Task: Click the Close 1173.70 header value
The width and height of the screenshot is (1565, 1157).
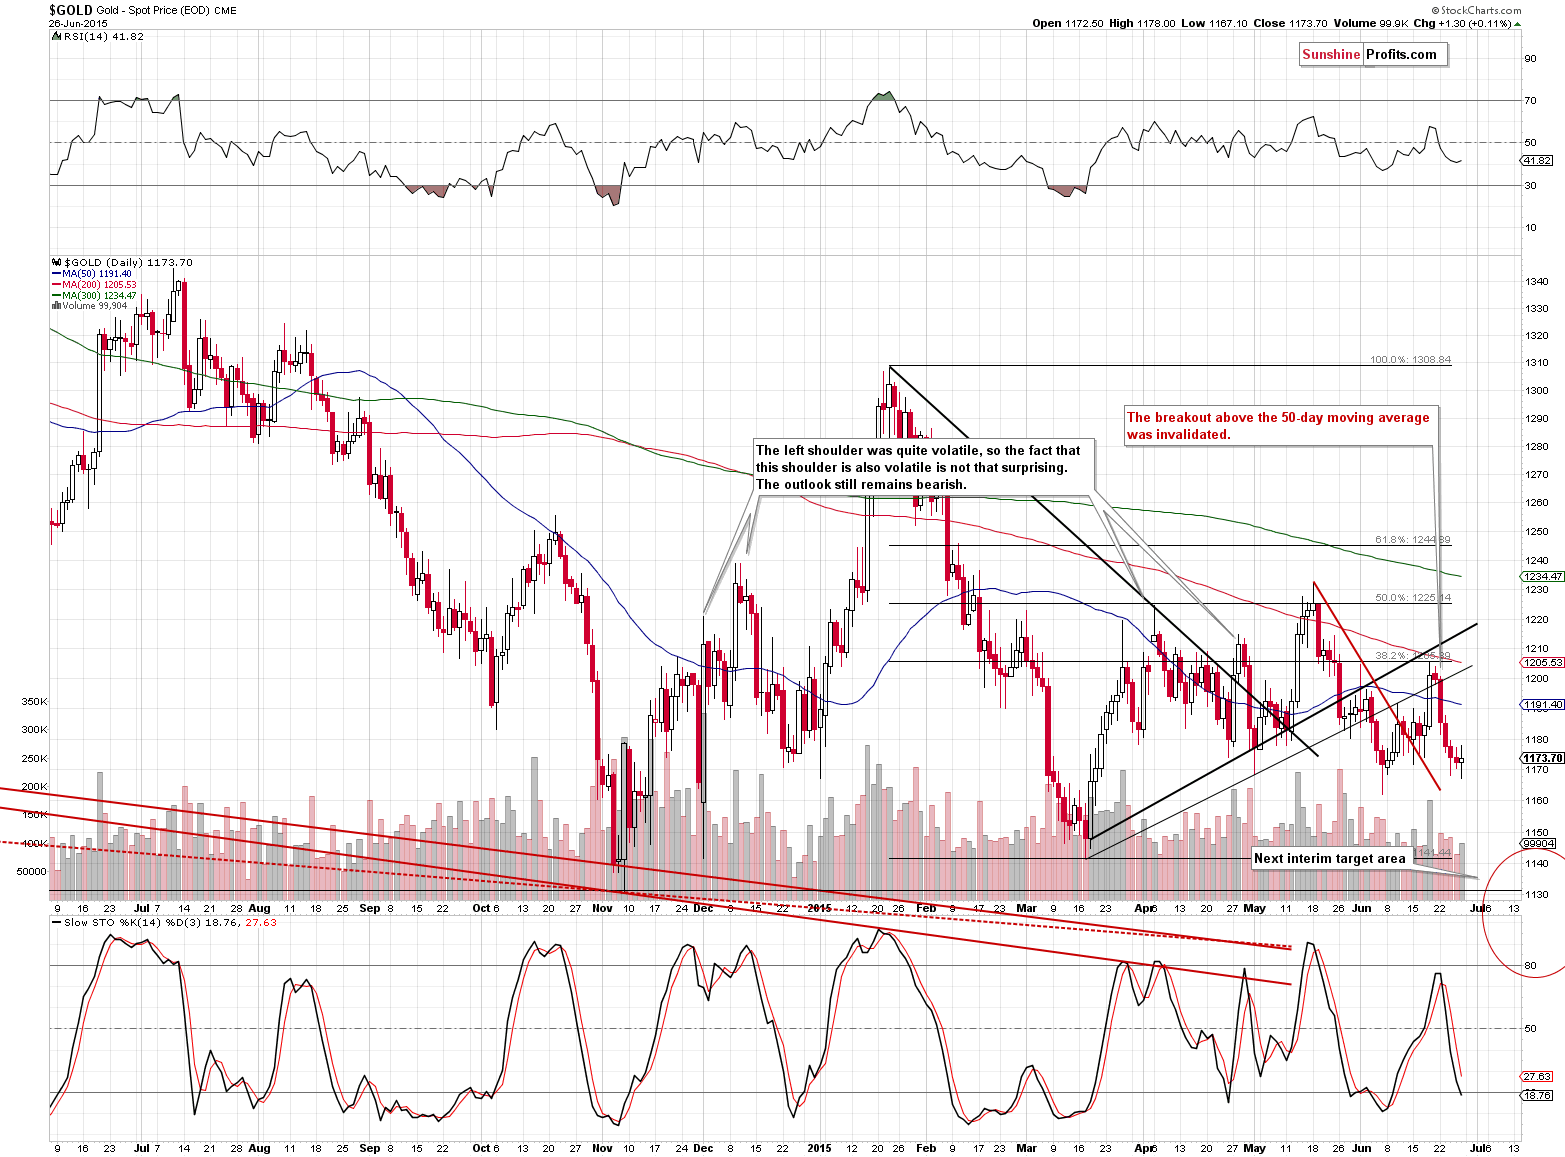Action: click(x=1291, y=23)
